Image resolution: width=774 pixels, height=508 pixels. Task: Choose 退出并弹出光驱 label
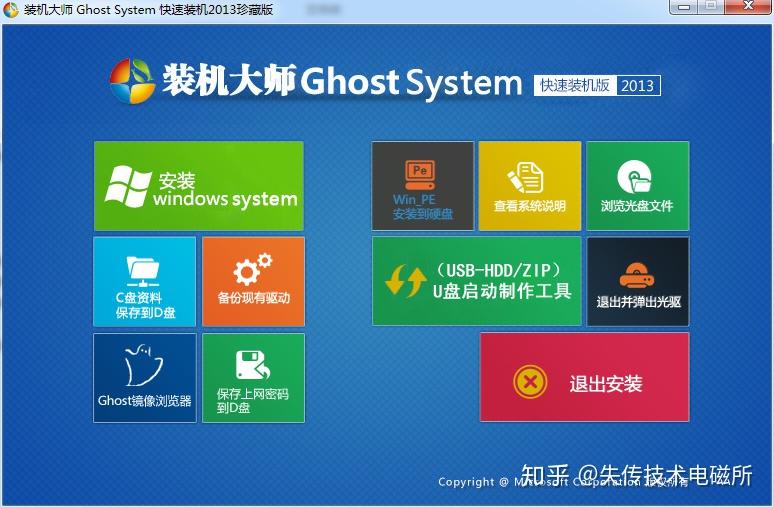639,302
